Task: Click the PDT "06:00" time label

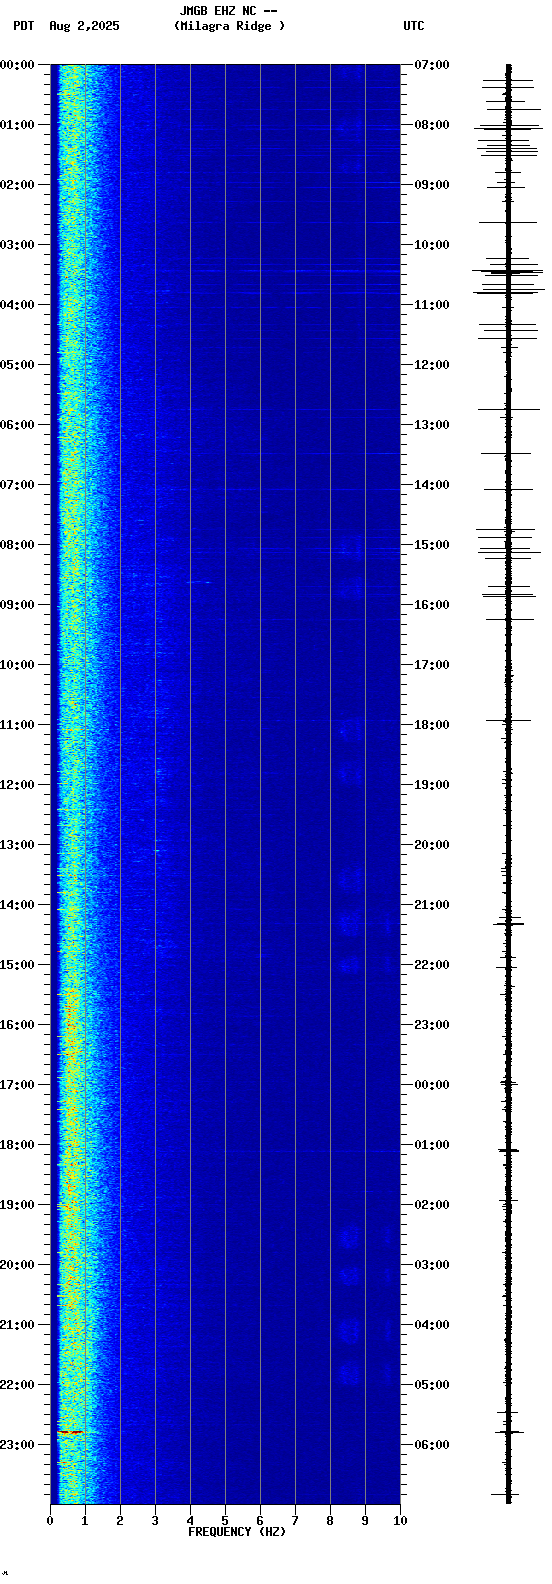Action: (17, 425)
